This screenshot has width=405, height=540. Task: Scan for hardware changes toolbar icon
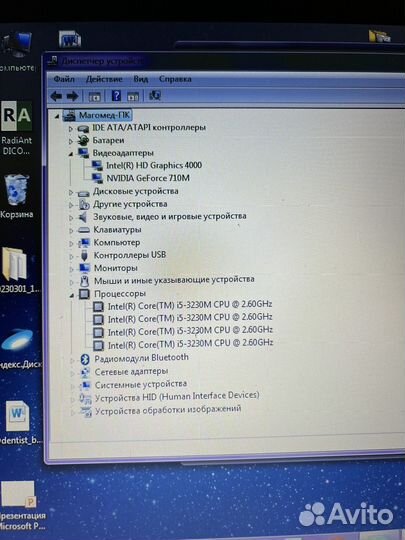155,95
